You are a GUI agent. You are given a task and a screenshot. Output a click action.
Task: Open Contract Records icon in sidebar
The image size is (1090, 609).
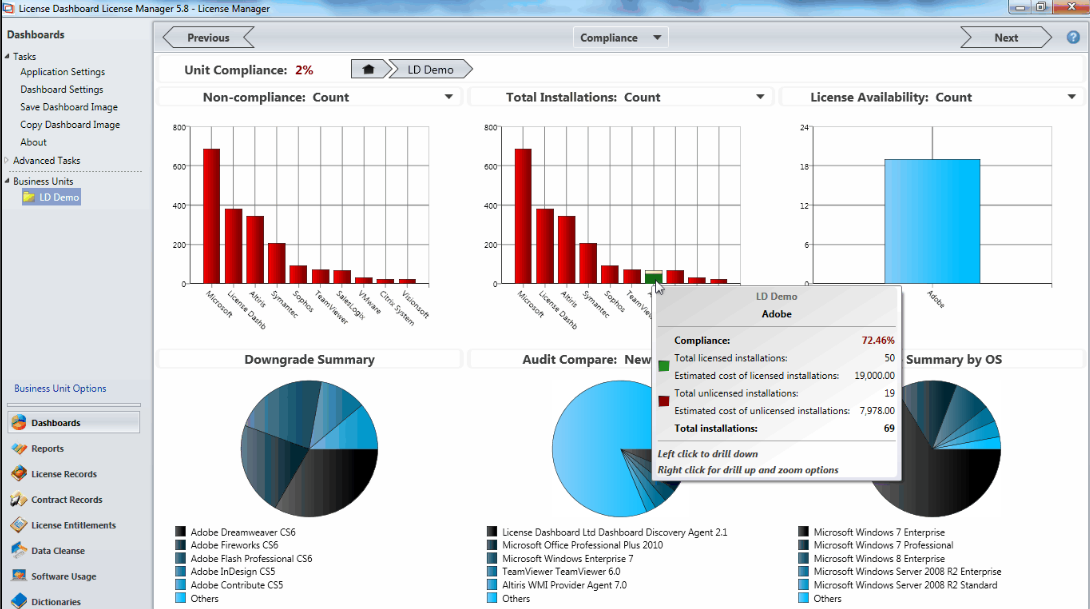coord(18,500)
